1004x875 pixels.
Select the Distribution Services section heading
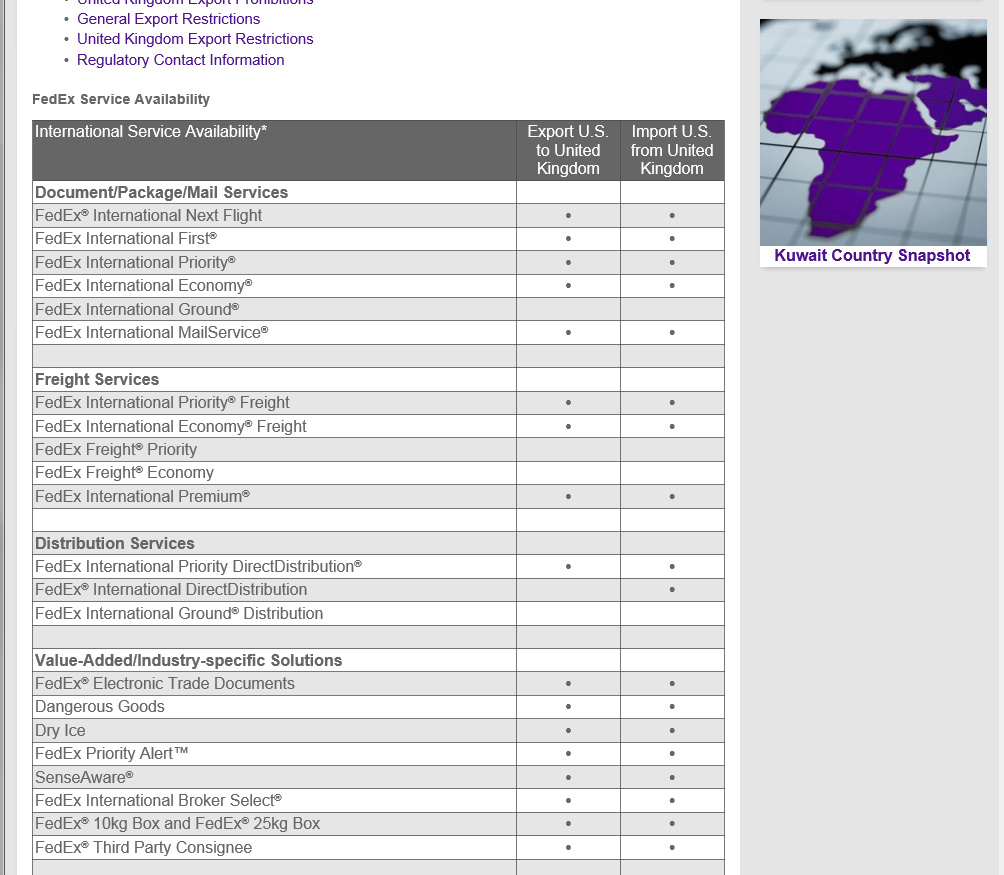tap(115, 543)
